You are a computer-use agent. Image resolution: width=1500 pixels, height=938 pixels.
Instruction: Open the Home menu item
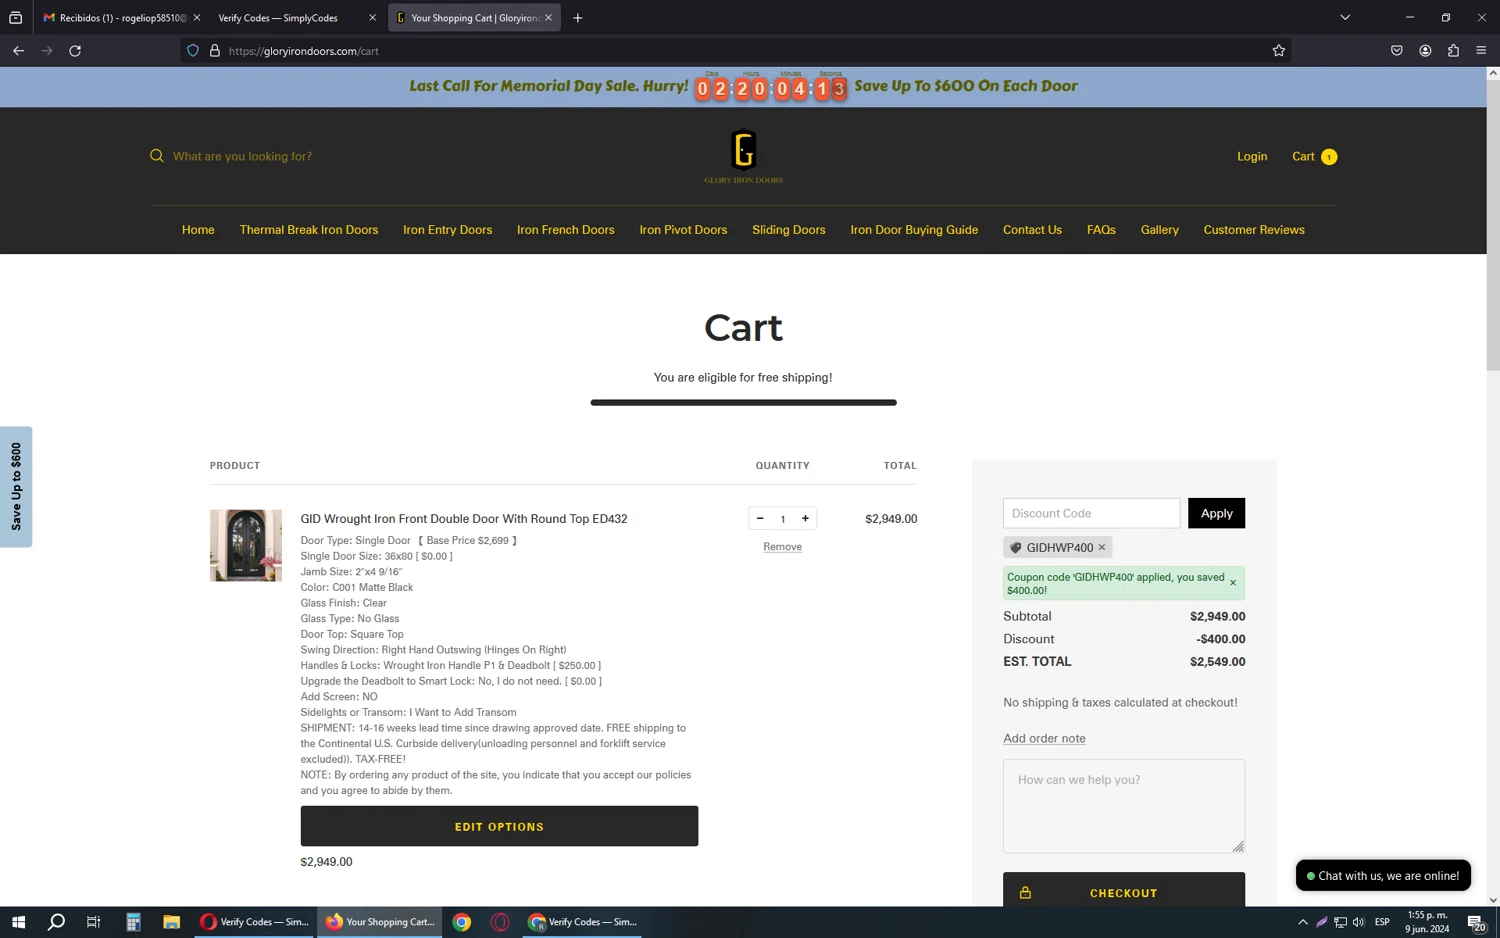tap(198, 230)
